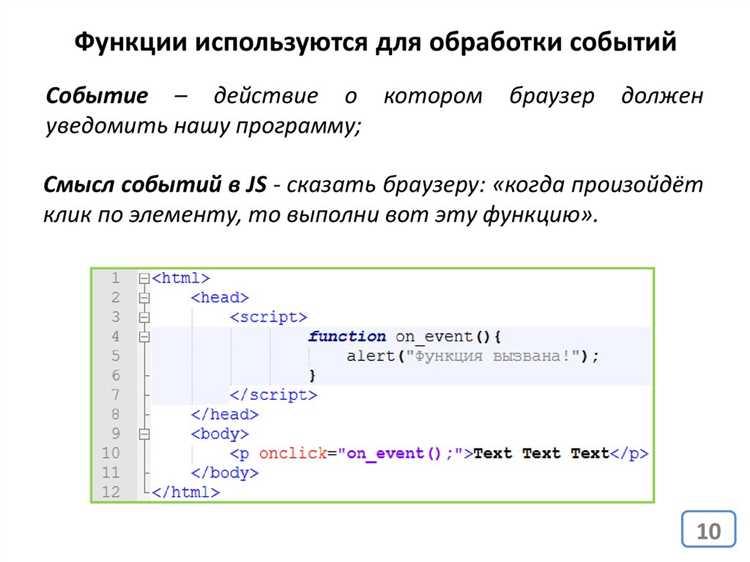Click the opening <head> tag
The width and height of the screenshot is (750, 562).
click(220, 298)
